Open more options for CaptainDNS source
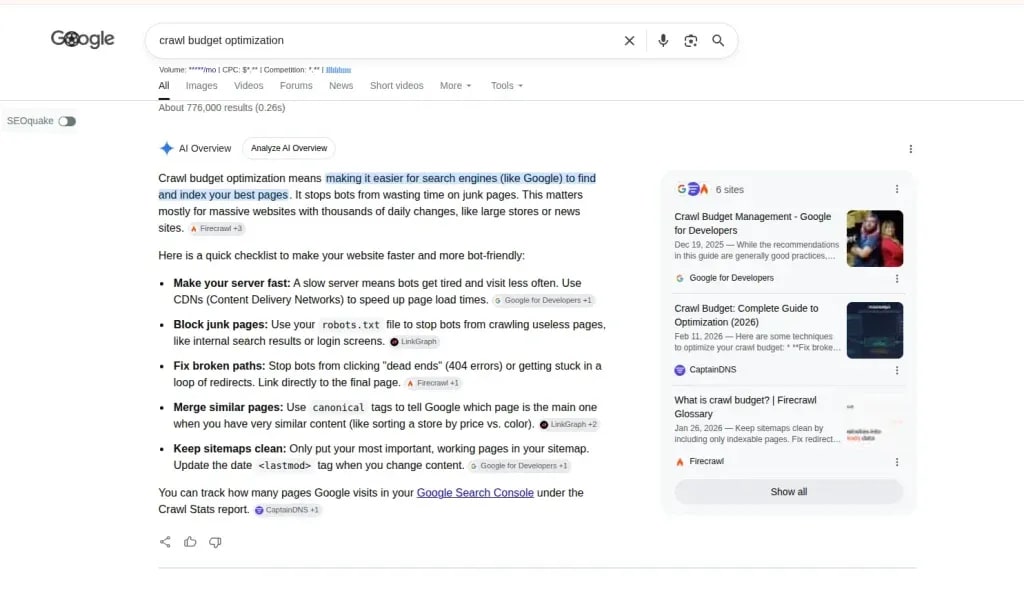The height and width of the screenshot is (589, 1024). click(897, 370)
